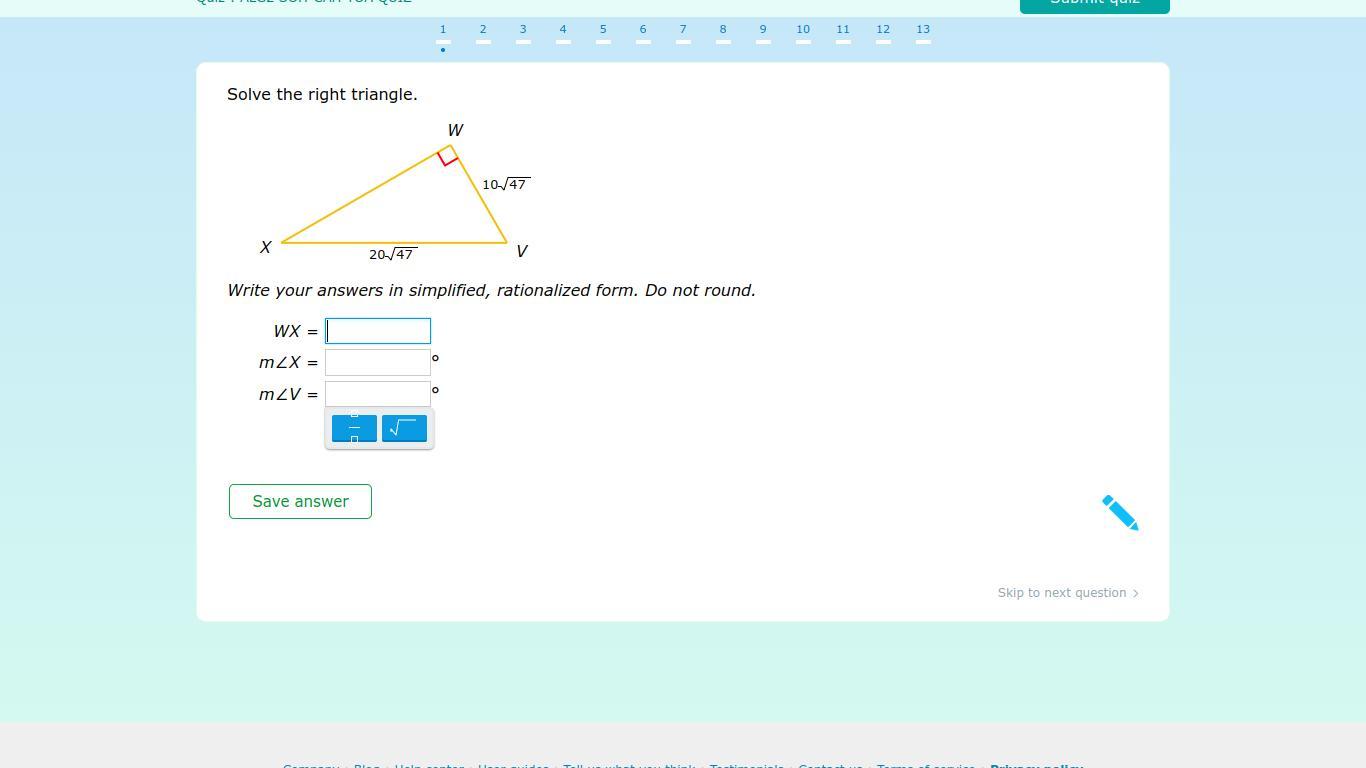Go to question 2
The height and width of the screenshot is (768, 1366).
483,30
